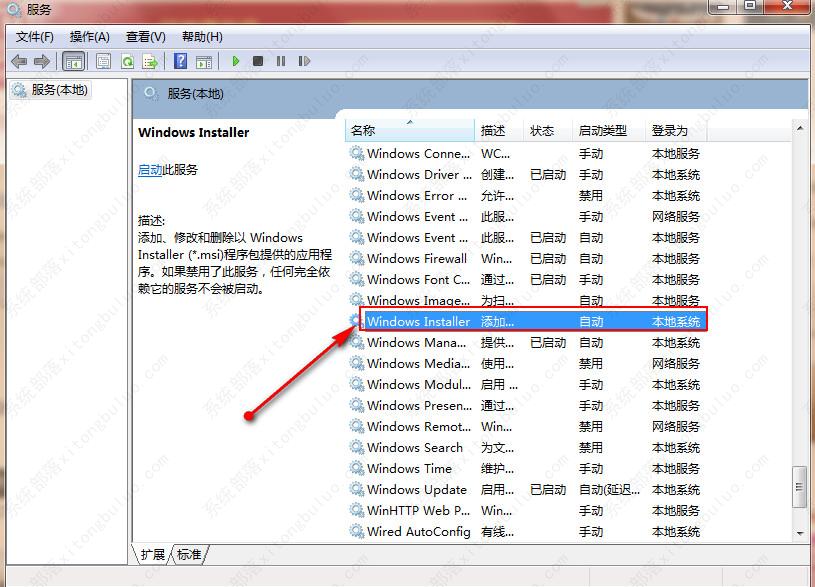Pause the service with the pause icon
This screenshot has width=815, height=587.
coord(281,61)
